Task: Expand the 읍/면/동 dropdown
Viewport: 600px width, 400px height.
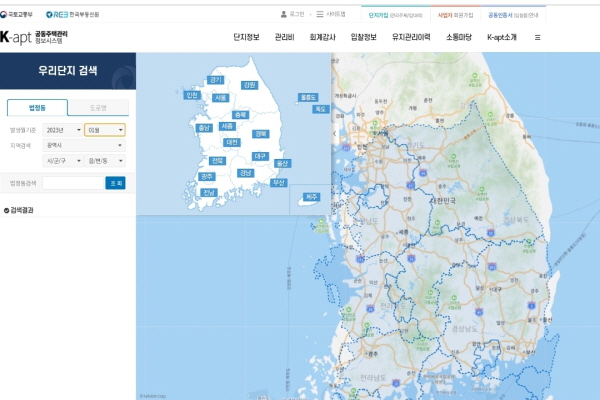Action: (x=105, y=161)
